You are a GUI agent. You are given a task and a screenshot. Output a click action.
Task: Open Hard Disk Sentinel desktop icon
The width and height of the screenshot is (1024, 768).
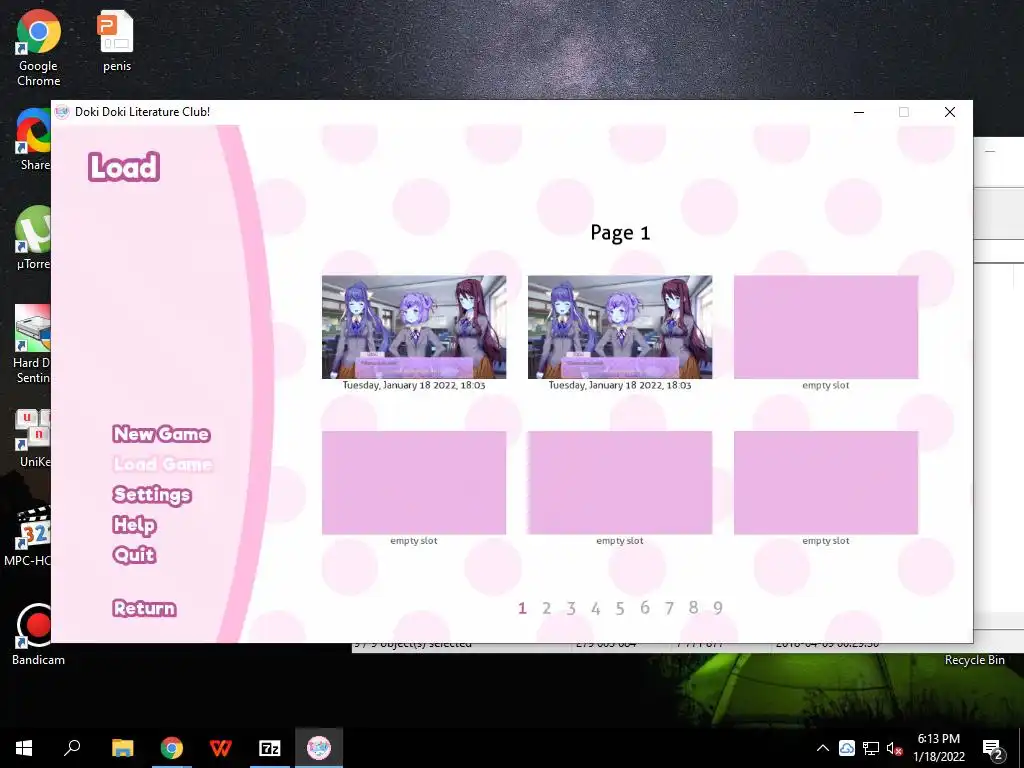(x=32, y=345)
